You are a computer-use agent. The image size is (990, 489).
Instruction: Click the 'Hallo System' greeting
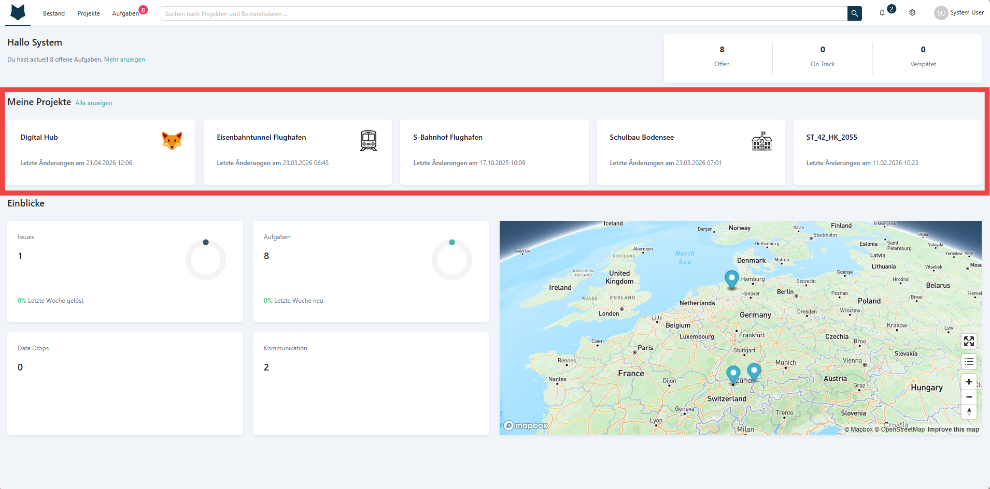(x=35, y=42)
